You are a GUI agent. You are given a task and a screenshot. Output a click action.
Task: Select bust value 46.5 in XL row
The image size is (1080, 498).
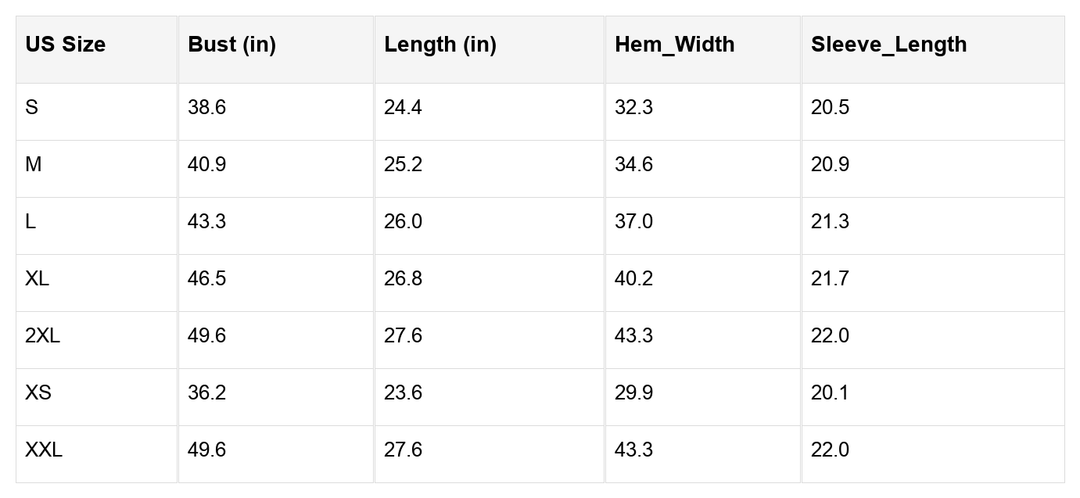point(207,278)
